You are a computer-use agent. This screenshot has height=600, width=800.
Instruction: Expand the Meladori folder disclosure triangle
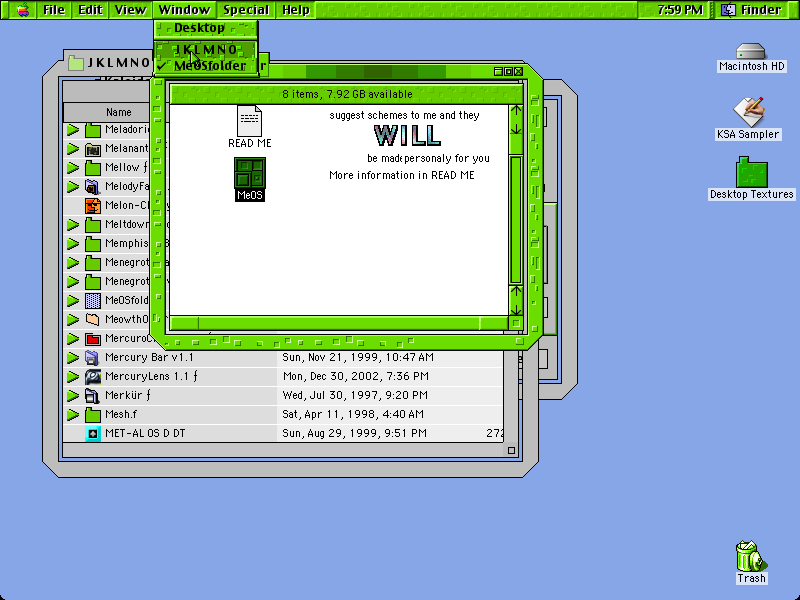point(73,130)
